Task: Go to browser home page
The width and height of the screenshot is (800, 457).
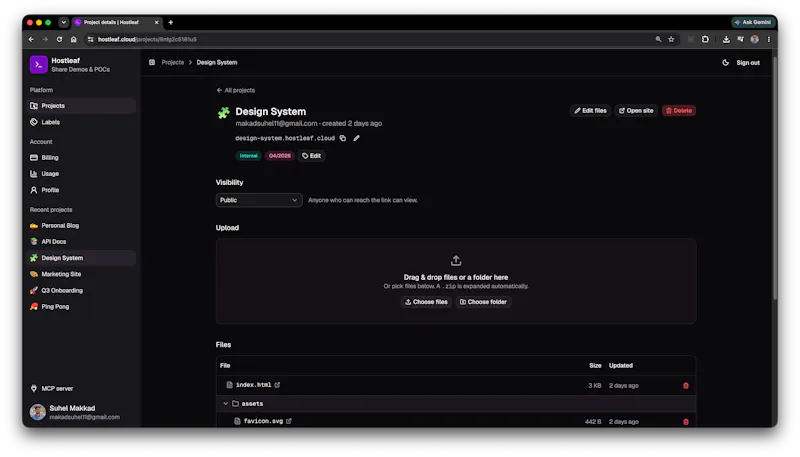Action: 73,39
